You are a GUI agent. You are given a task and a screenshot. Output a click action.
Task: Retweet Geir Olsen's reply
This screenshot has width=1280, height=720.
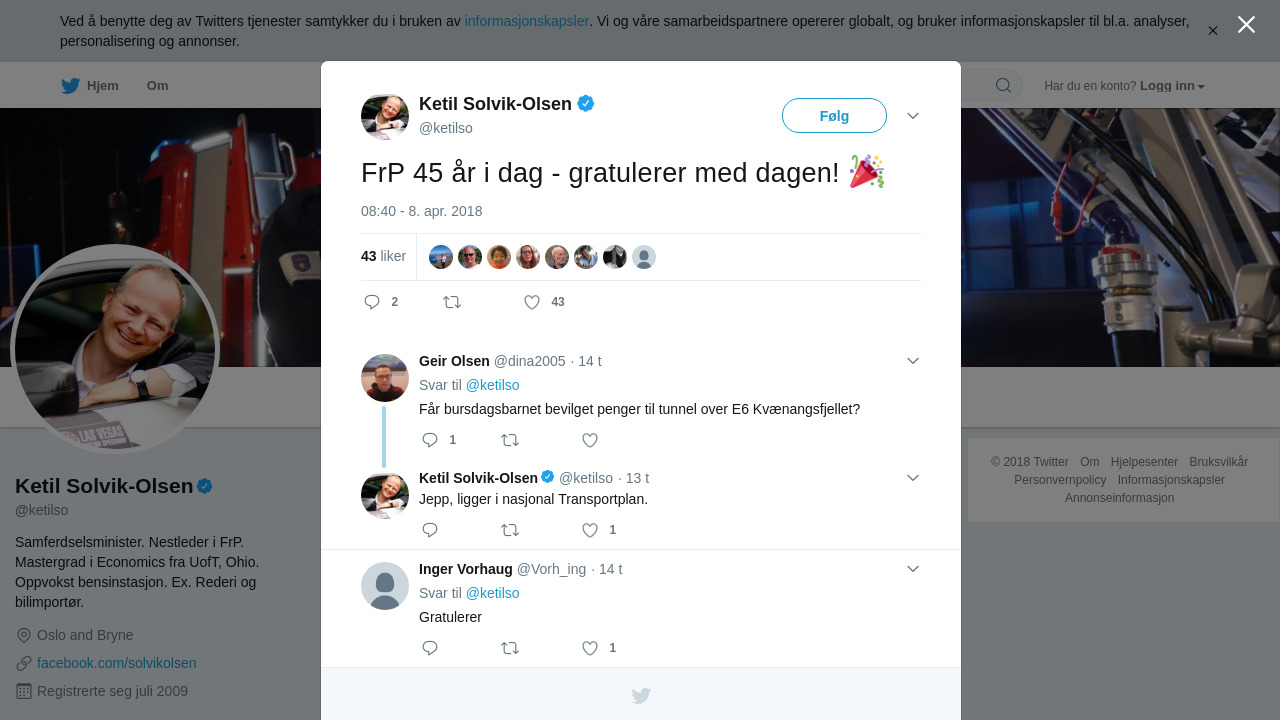coord(510,440)
